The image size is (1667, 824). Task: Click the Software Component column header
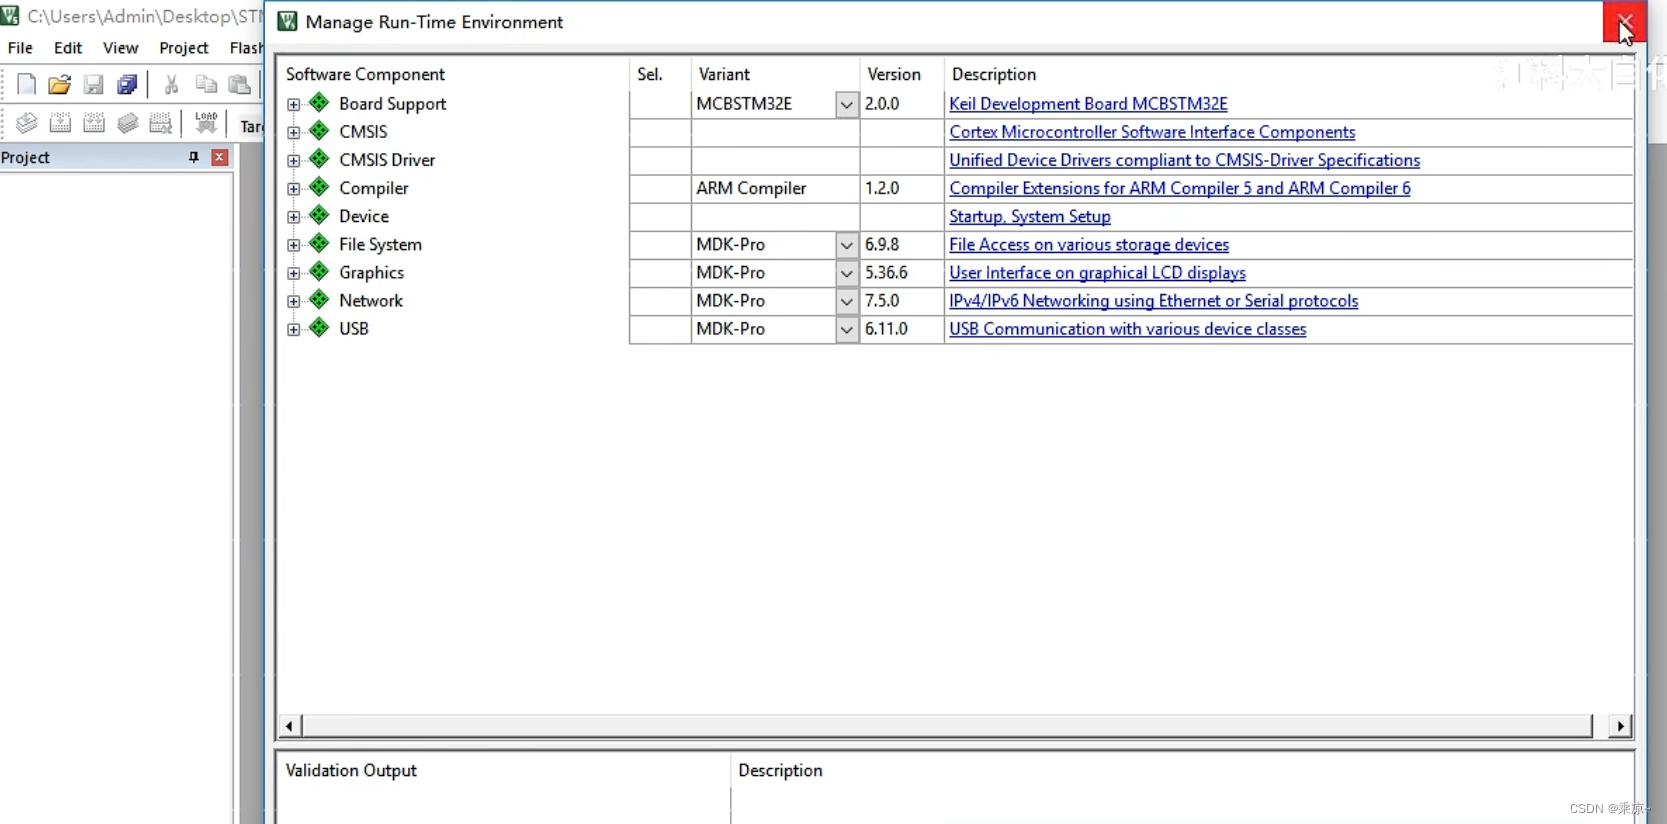(365, 74)
